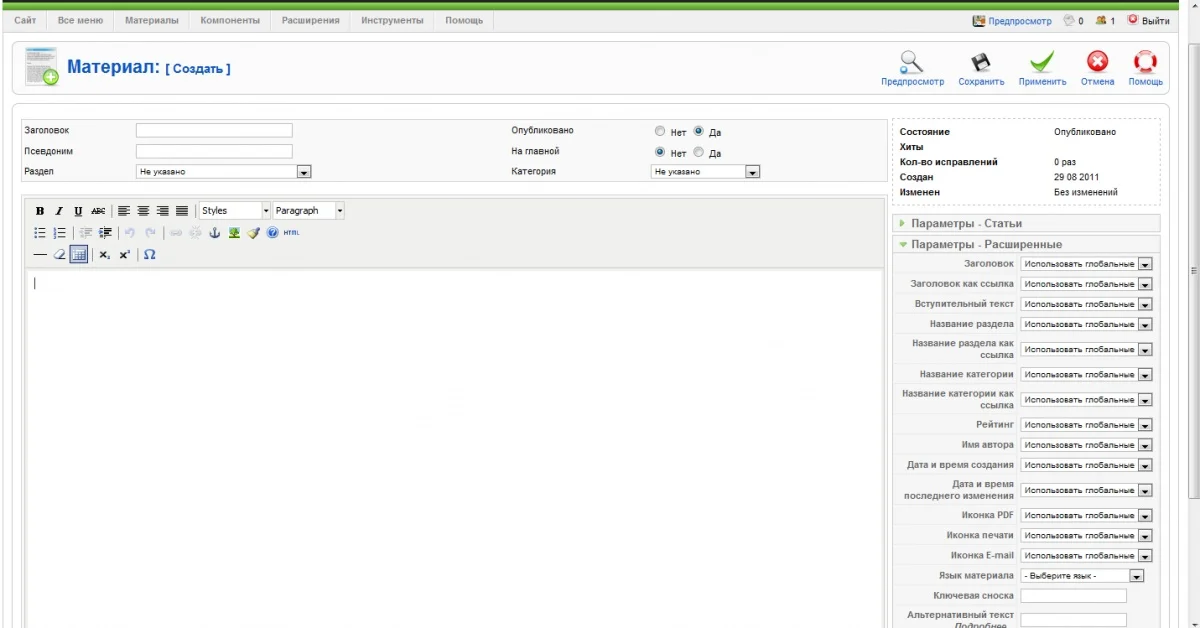Insert an anchor via the anchor icon
This screenshot has height=628, width=1200.
[214, 233]
